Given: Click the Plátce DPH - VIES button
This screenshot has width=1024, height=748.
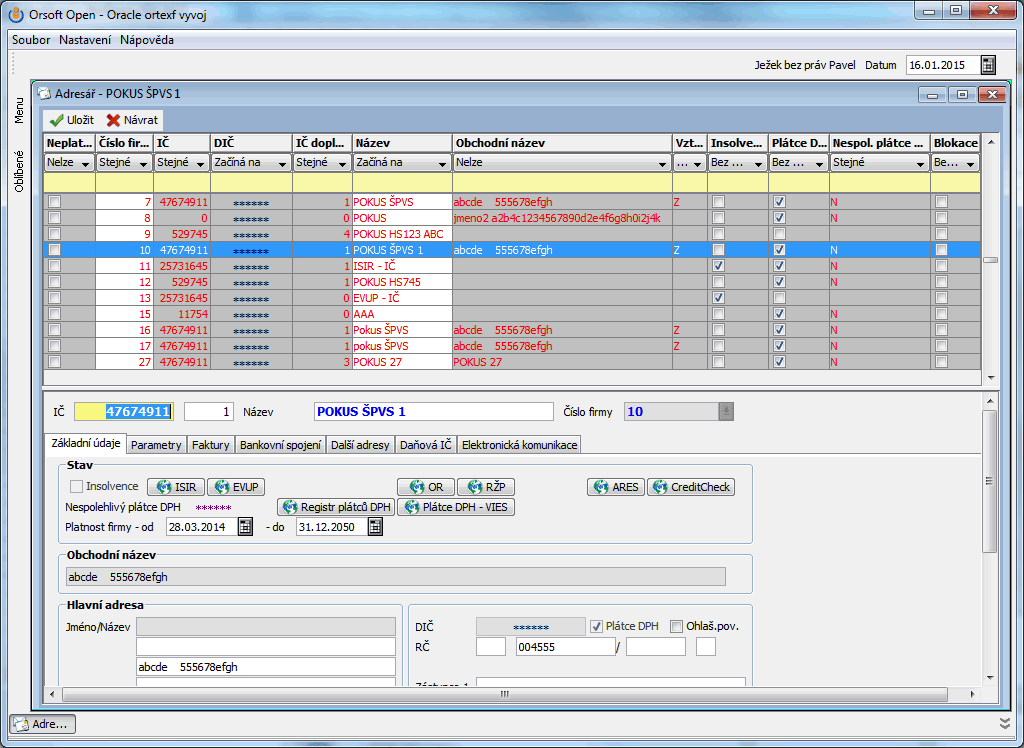Looking at the screenshot, I should point(456,507).
